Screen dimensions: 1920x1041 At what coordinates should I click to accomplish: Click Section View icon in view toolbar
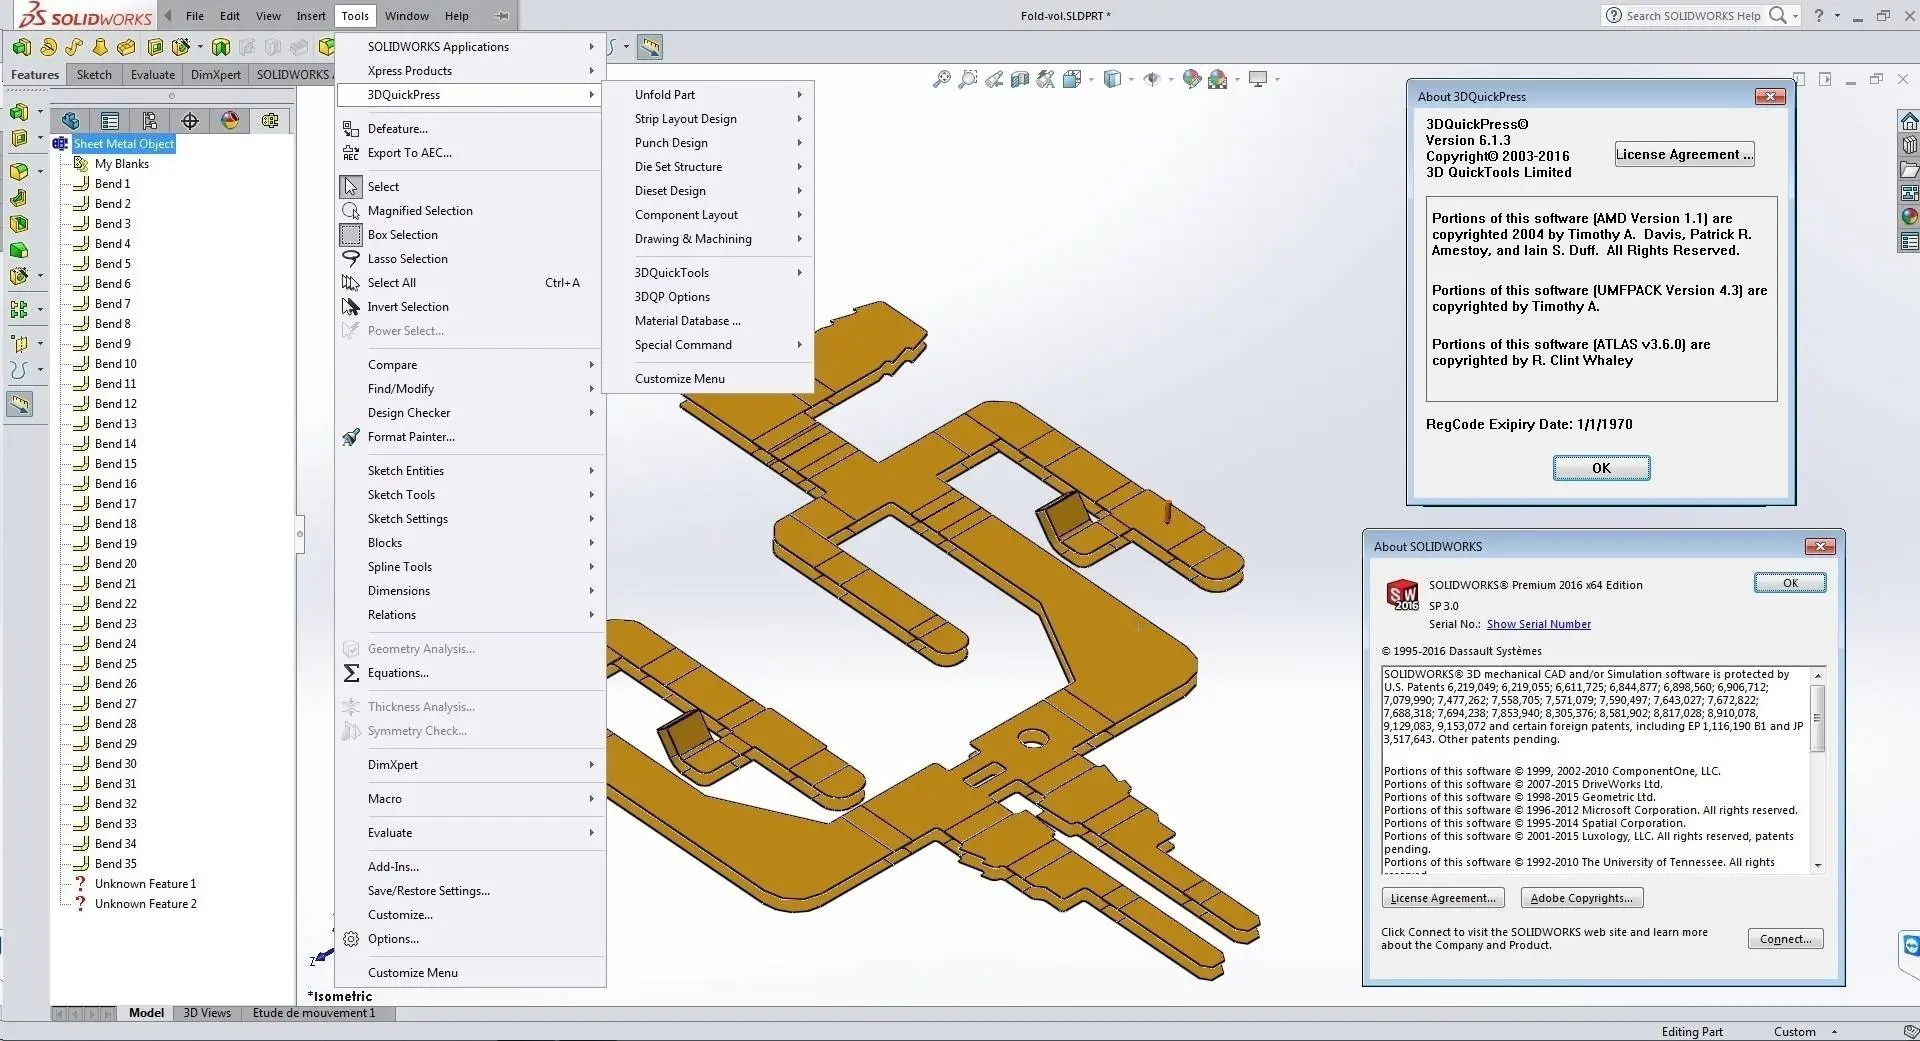pyautogui.click(x=1020, y=79)
